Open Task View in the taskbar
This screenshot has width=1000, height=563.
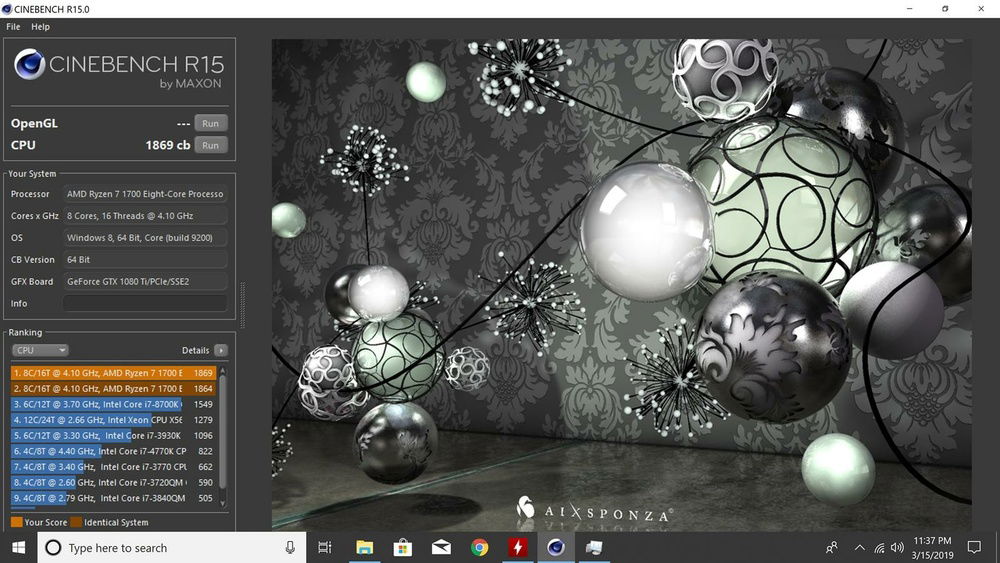[x=324, y=548]
